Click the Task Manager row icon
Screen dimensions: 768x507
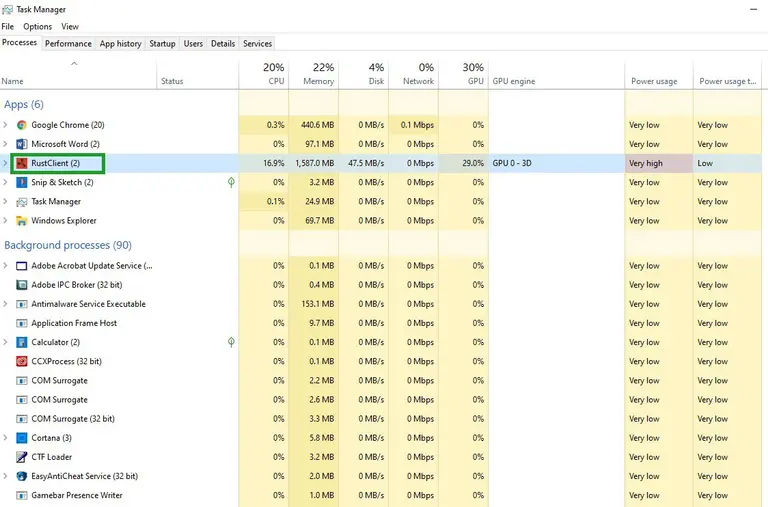pos(22,201)
